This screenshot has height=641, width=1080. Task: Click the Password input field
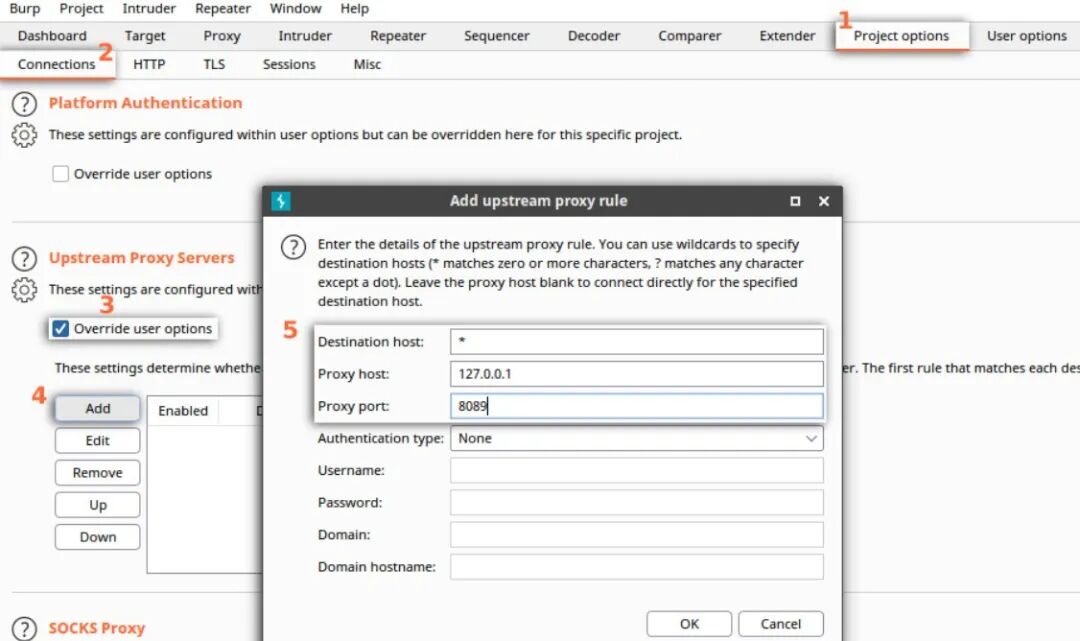pos(636,503)
